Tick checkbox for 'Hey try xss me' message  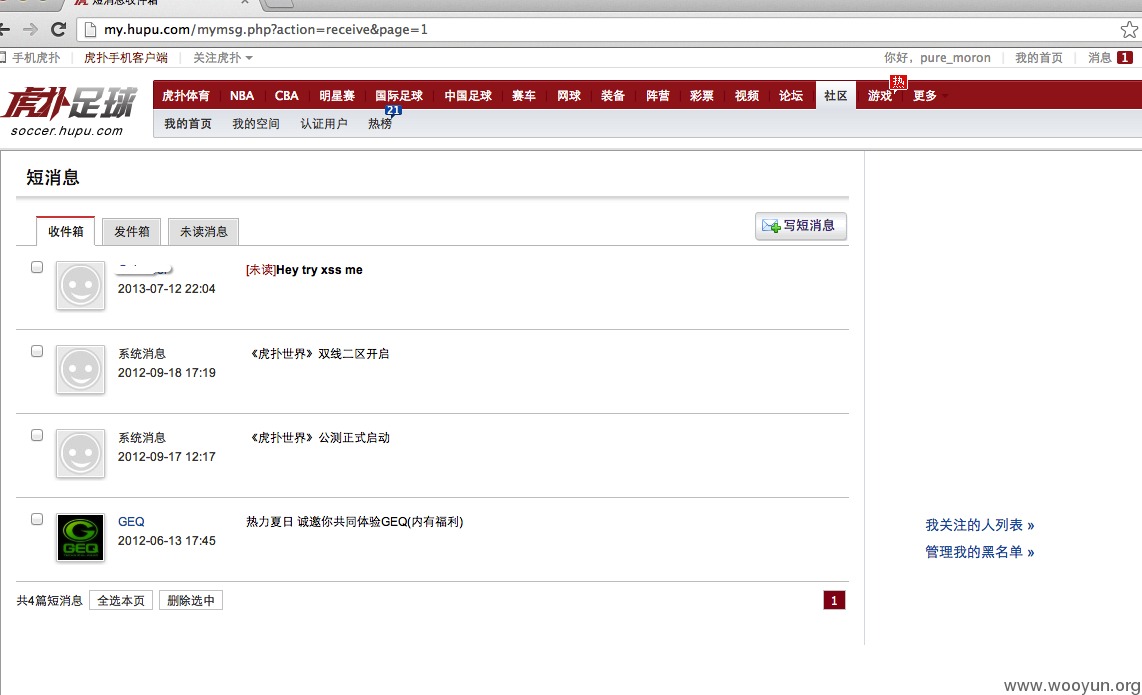[x=37, y=267]
